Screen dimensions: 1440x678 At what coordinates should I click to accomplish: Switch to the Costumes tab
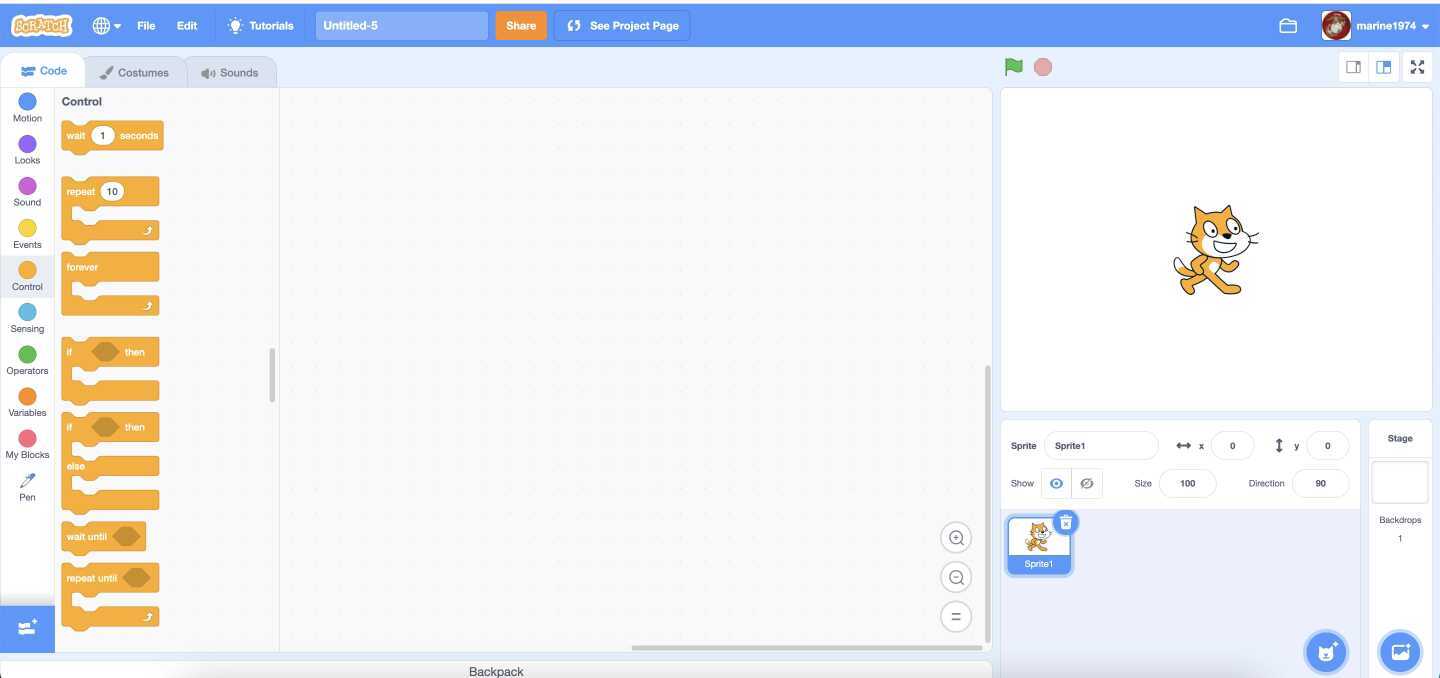(136, 71)
